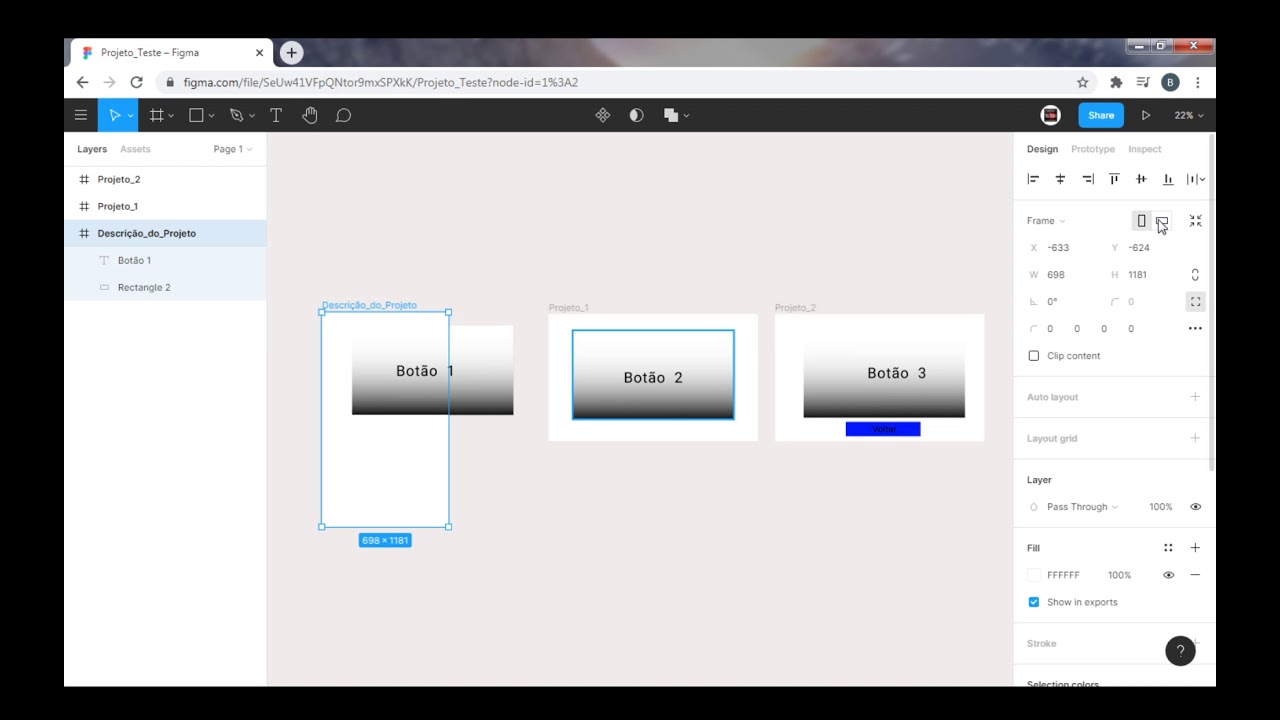Screen dimensions: 1280x720
Task: Toggle constrain proportions link
Action: coord(1195,275)
